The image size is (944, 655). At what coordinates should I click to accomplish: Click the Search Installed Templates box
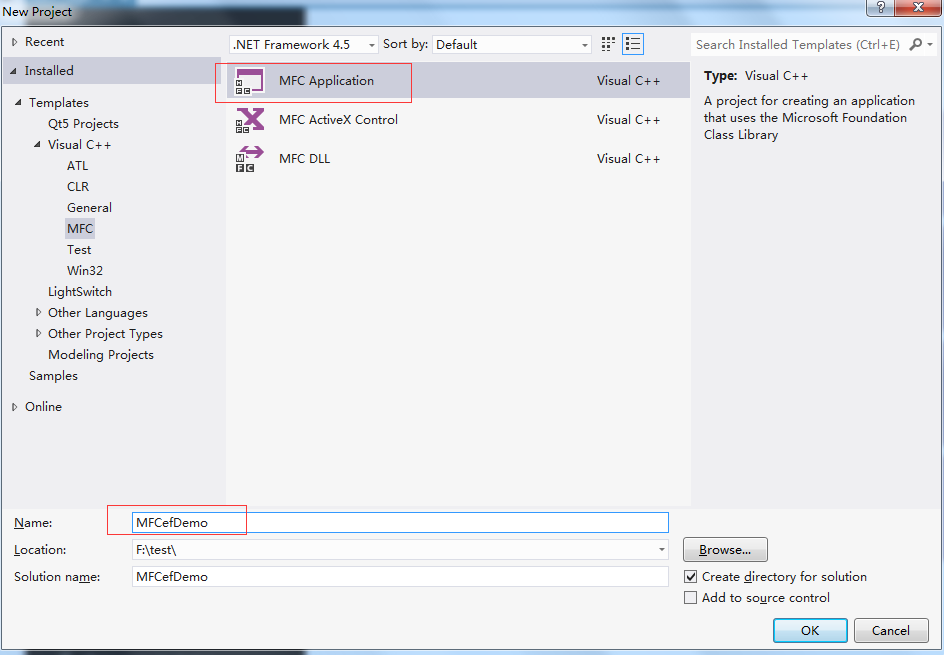(799, 45)
